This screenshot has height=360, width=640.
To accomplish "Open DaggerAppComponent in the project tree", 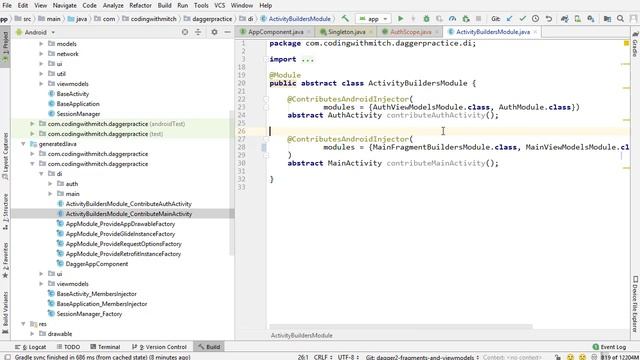I will [97, 264].
